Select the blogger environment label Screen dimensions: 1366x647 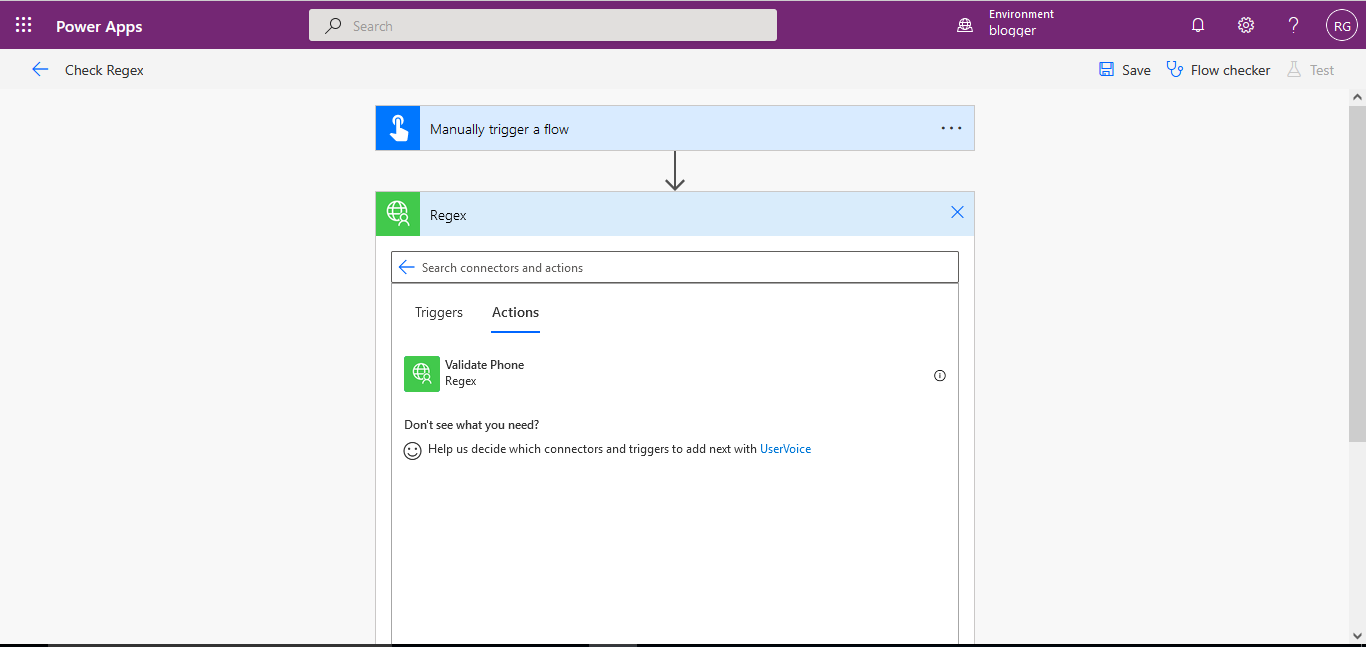[1012, 31]
